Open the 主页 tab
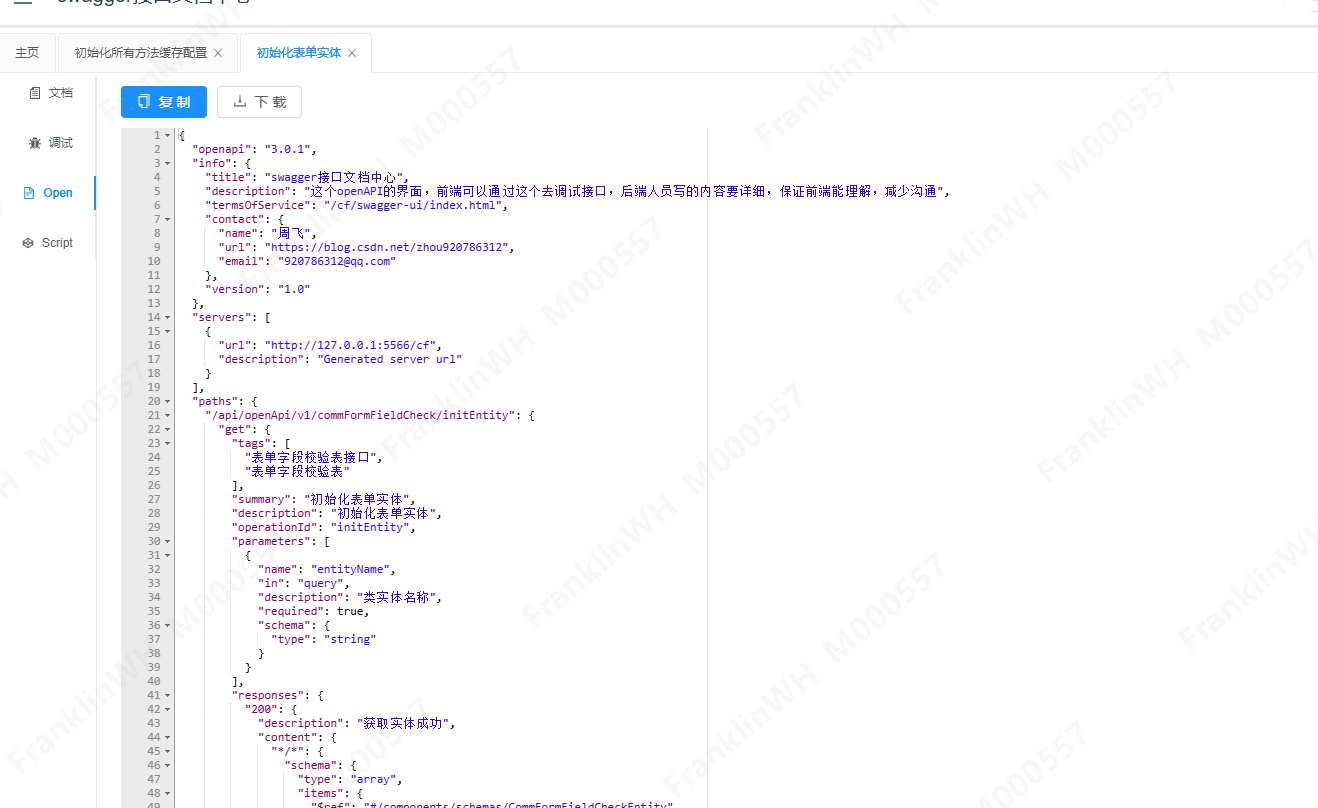 [27, 53]
